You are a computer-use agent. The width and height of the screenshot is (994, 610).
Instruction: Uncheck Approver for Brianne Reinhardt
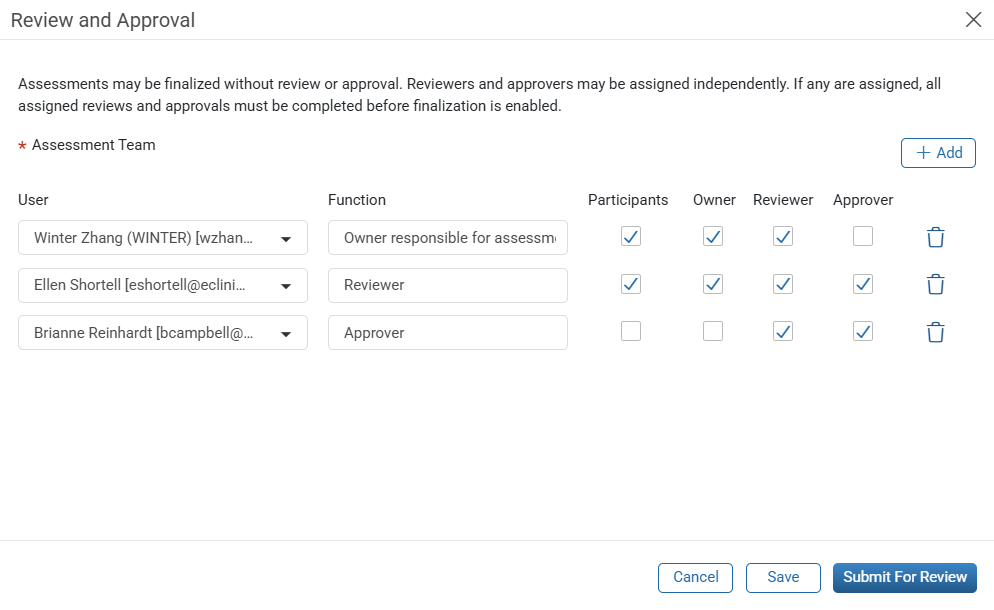click(863, 331)
